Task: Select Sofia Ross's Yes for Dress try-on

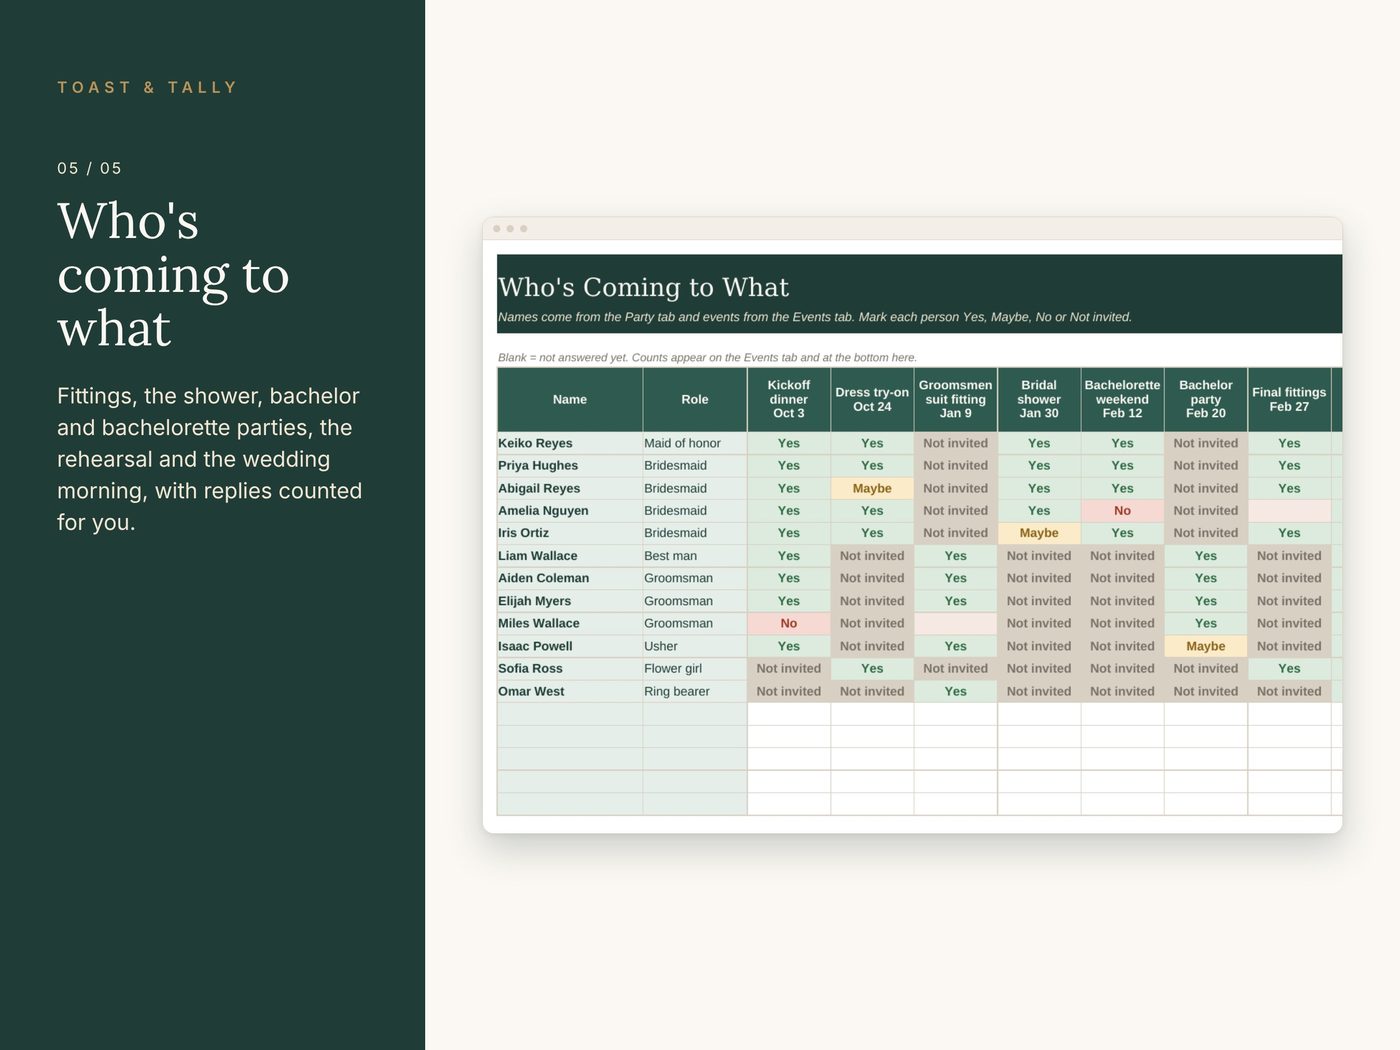Action: click(x=872, y=668)
